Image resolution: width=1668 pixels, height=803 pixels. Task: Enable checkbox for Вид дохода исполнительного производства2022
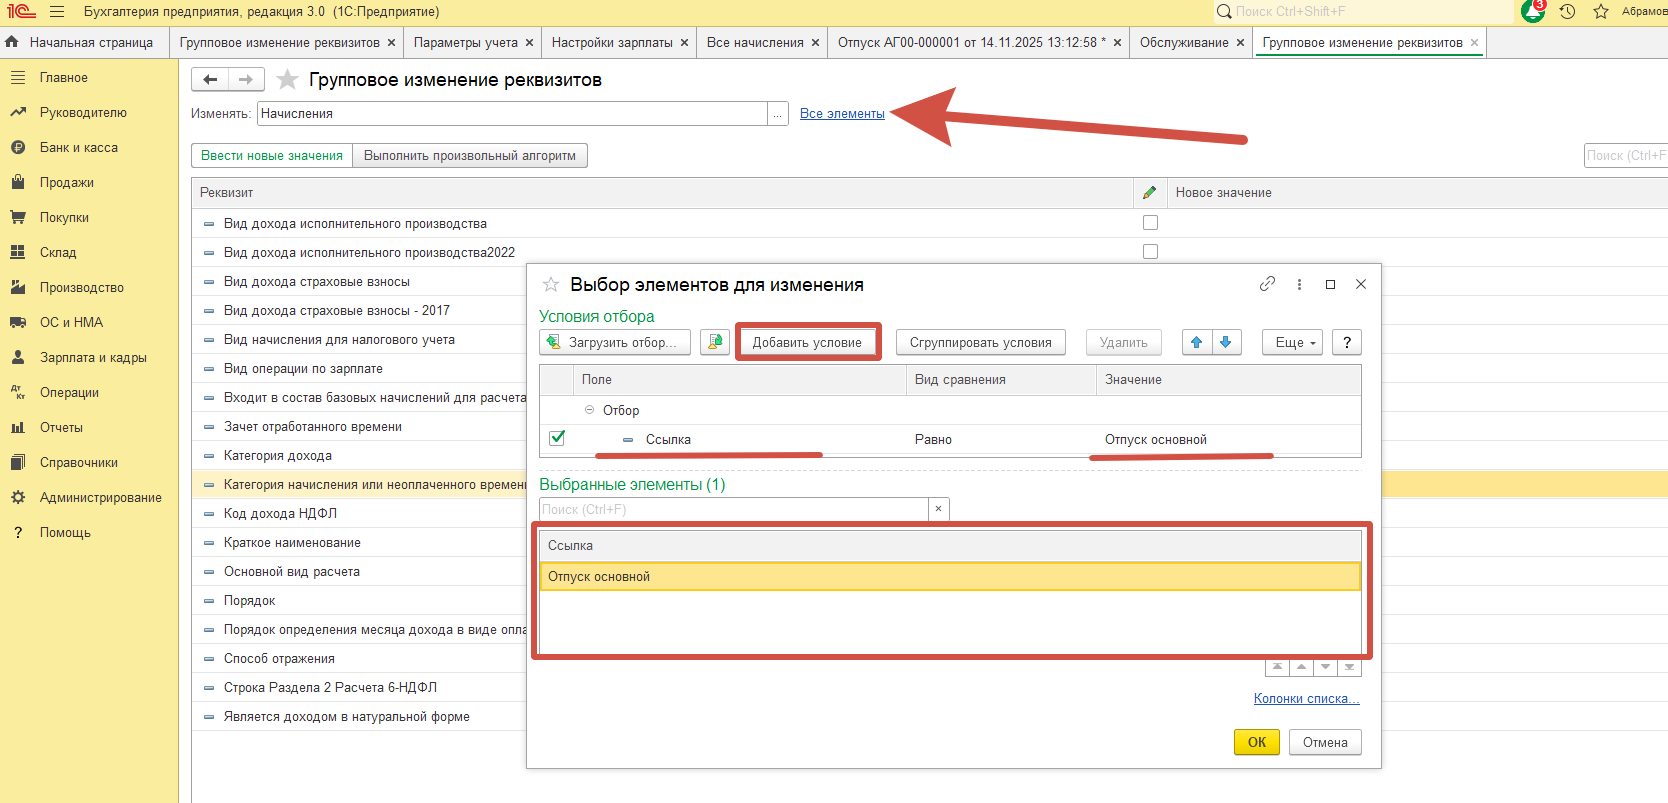[x=1150, y=252]
